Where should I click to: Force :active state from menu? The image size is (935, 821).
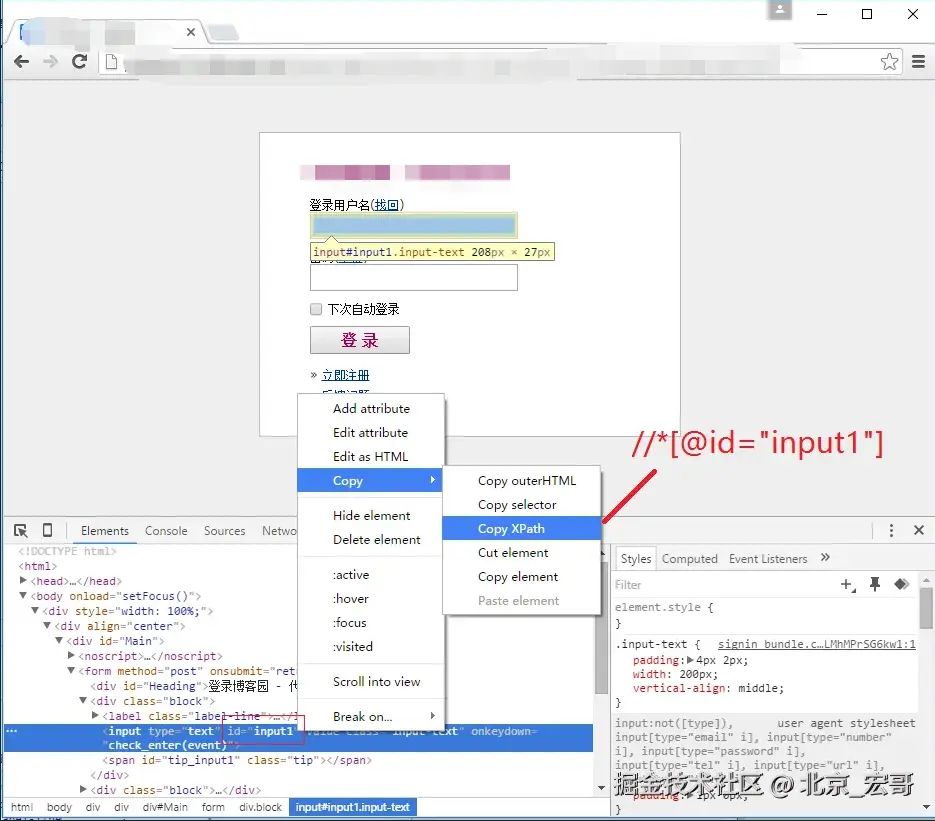pyautogui.click(x=371, y=574)
